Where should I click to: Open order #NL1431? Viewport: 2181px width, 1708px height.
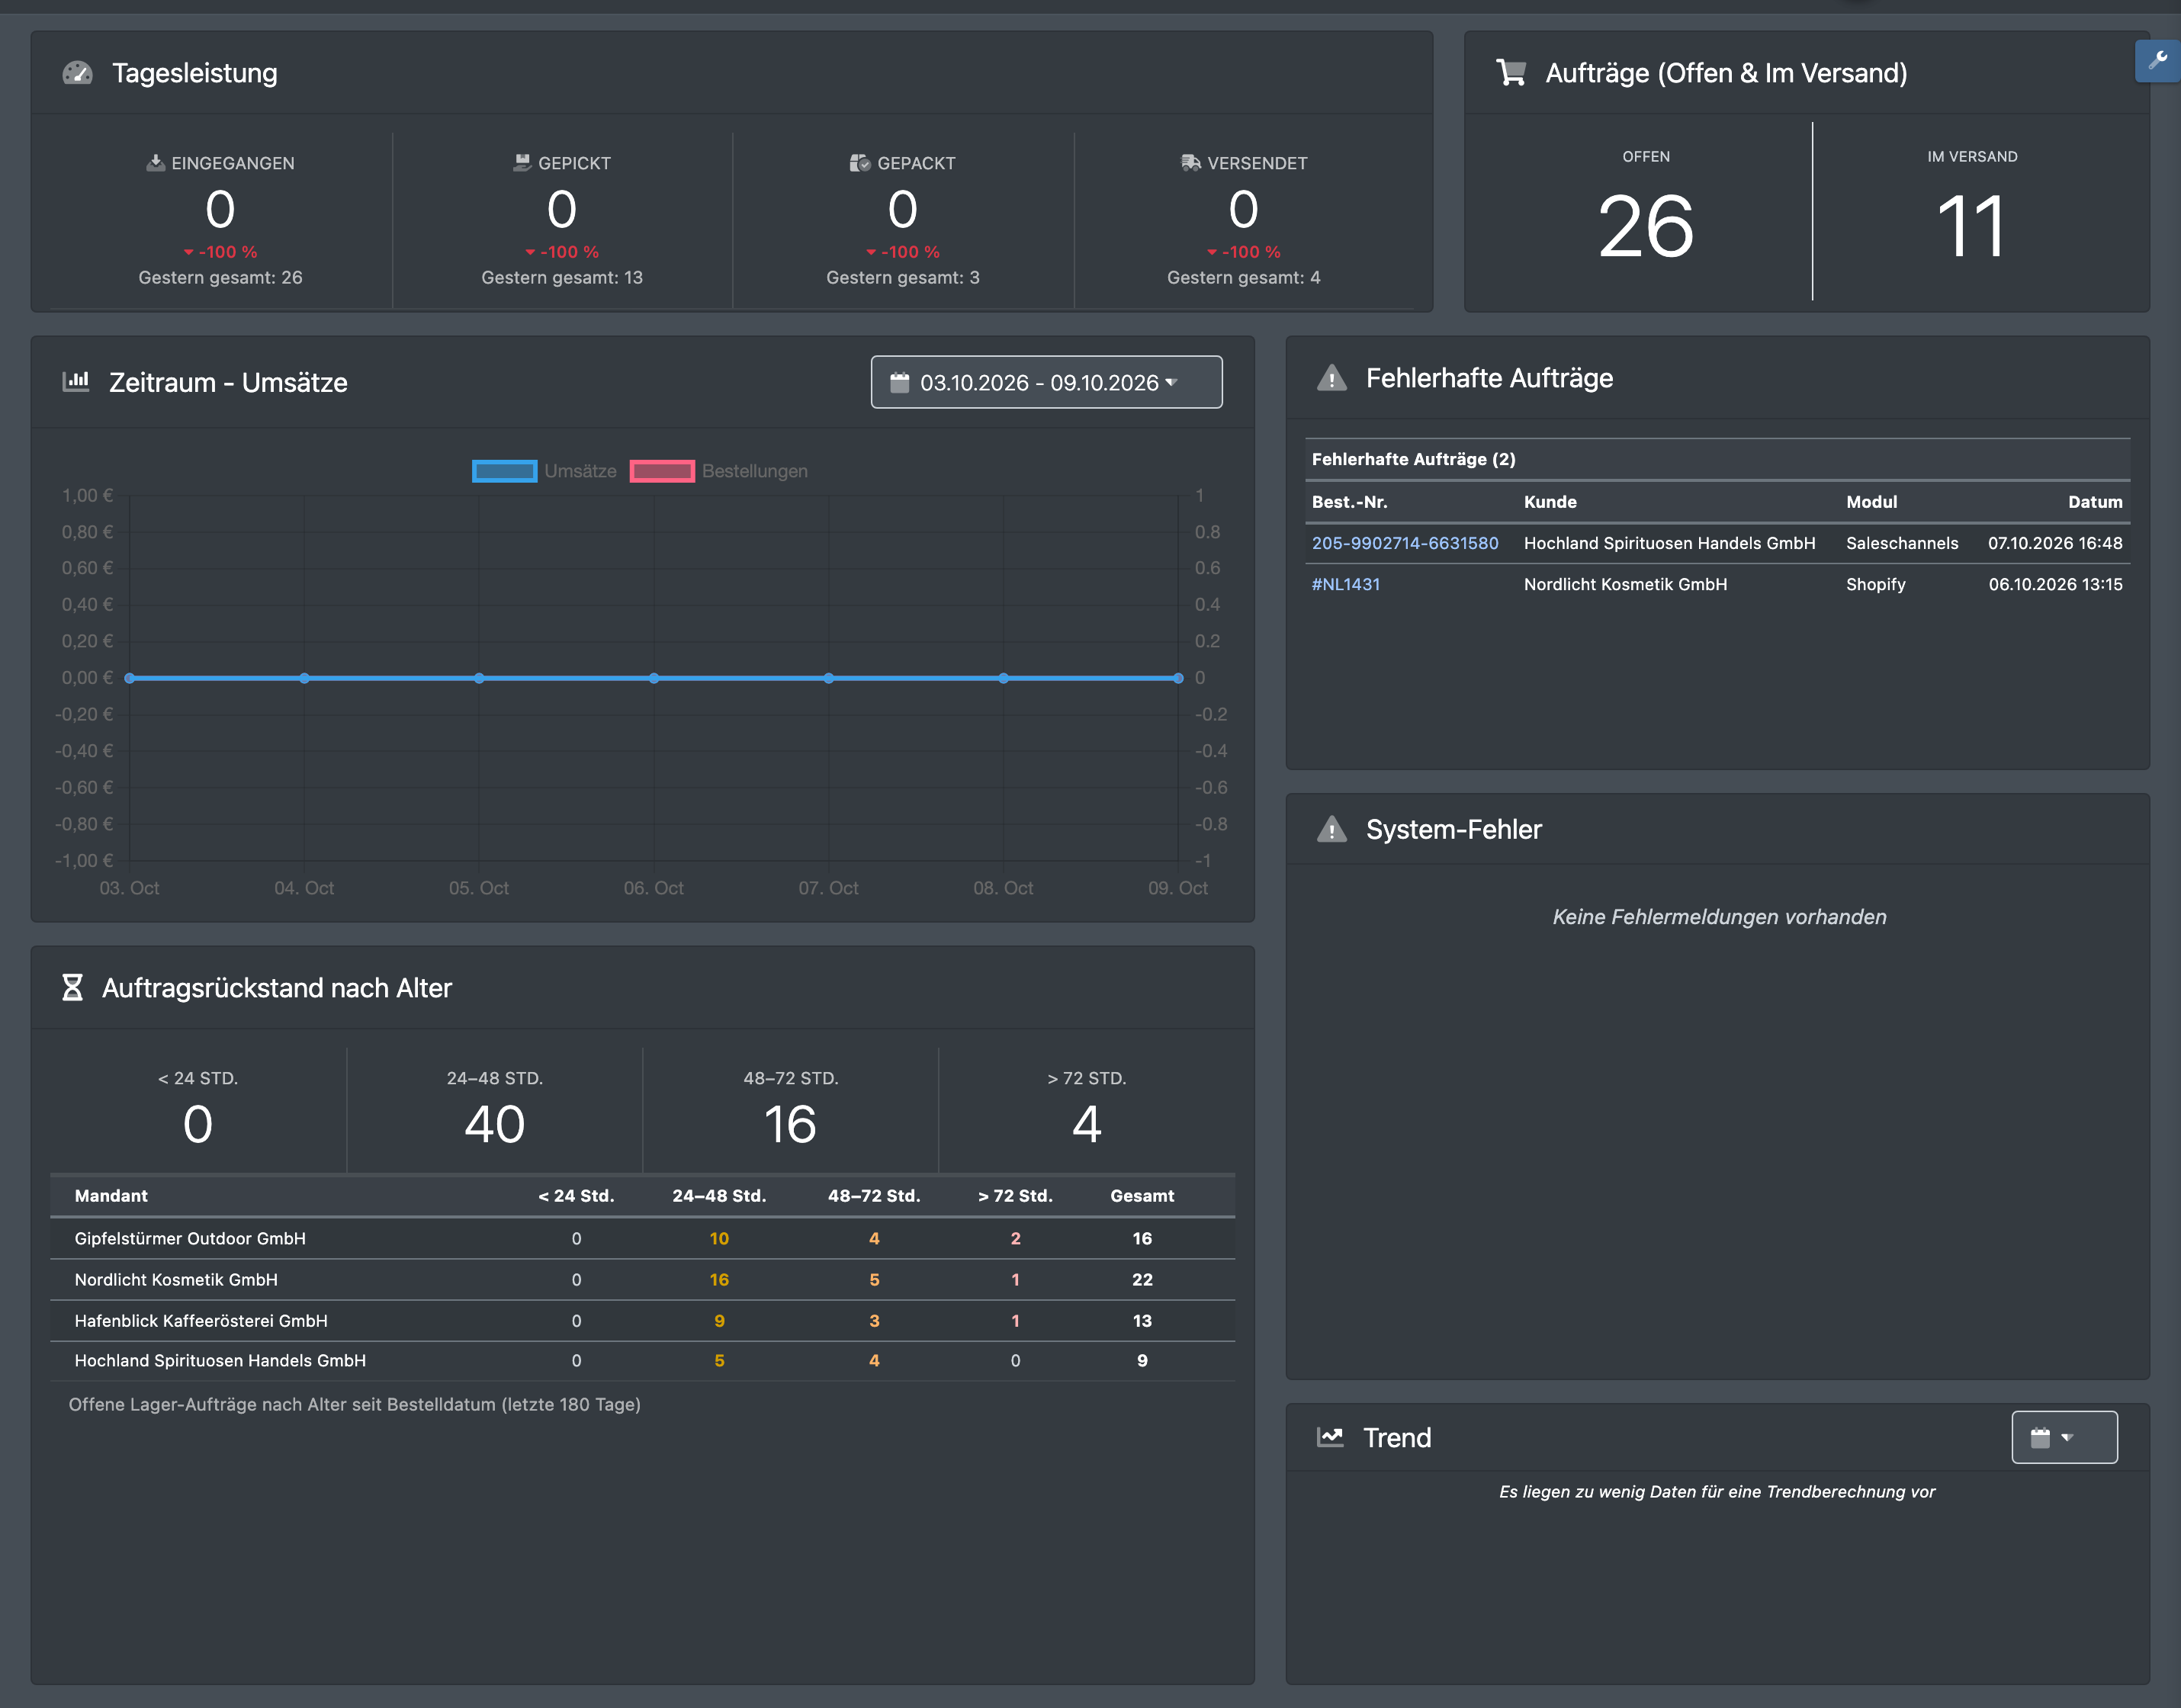tap(1346, 584)
